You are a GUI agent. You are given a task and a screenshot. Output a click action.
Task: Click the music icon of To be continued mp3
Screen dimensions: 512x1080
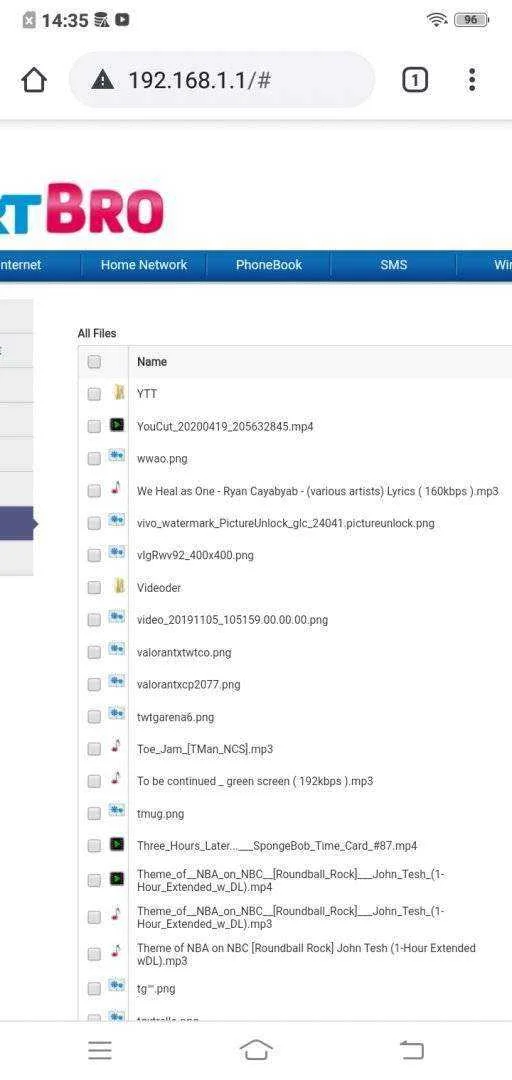(116, 778)
